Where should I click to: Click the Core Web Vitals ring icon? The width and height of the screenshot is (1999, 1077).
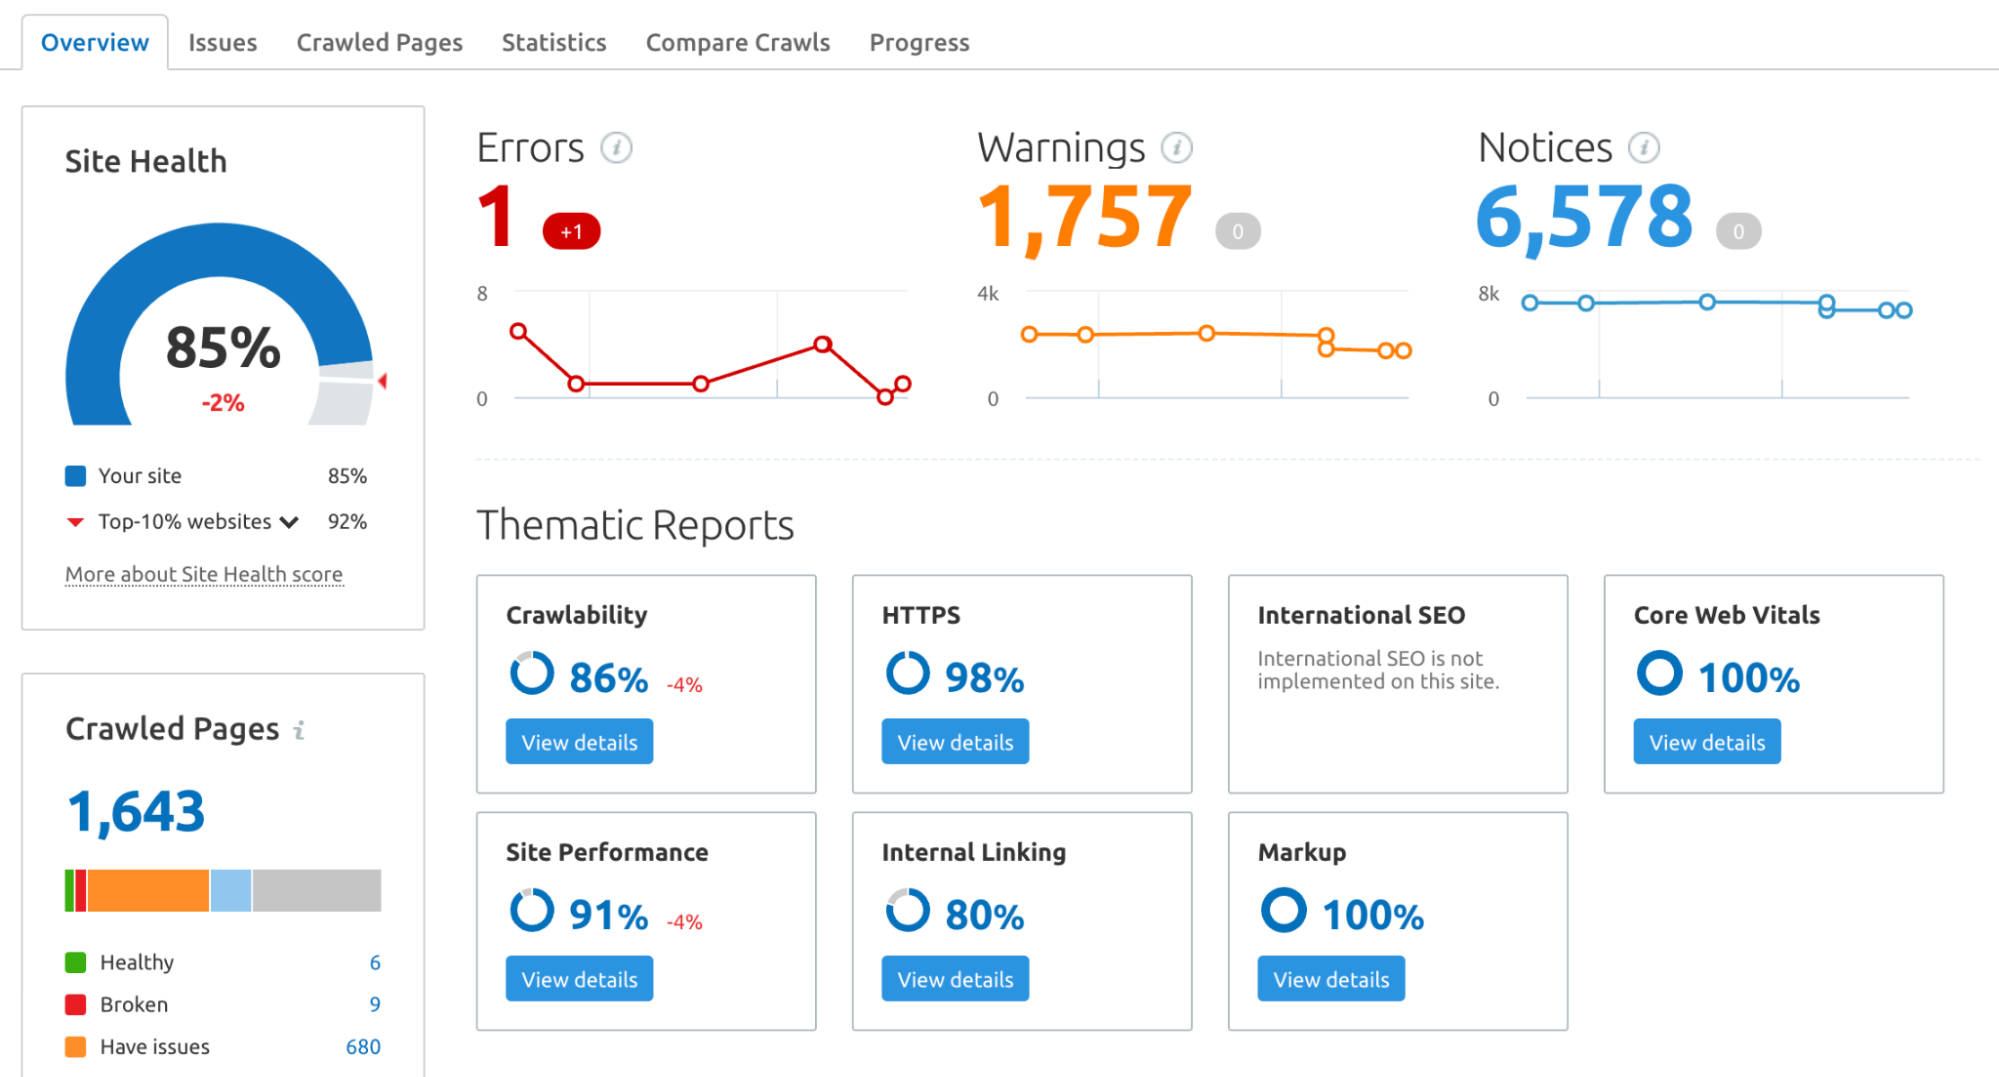point(1659,674)
